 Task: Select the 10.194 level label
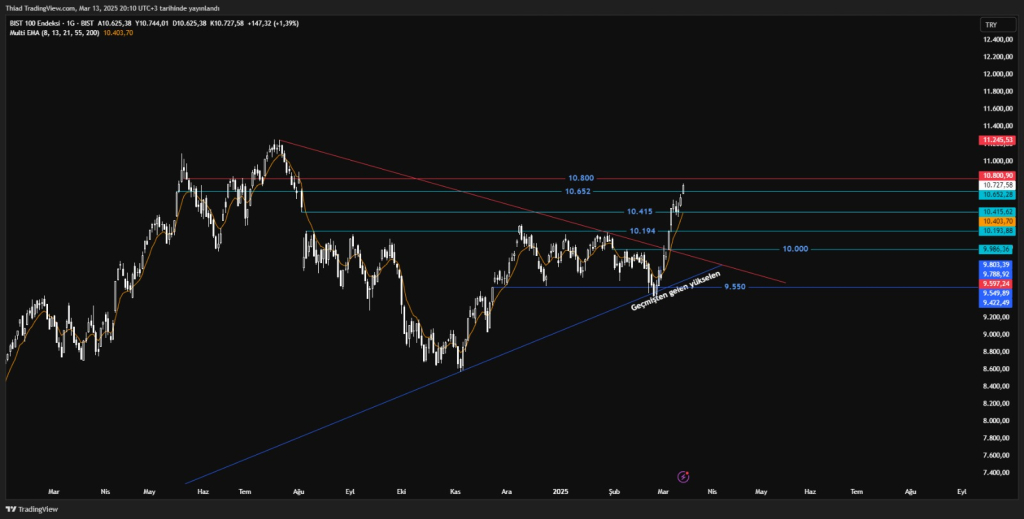point(643,231)
